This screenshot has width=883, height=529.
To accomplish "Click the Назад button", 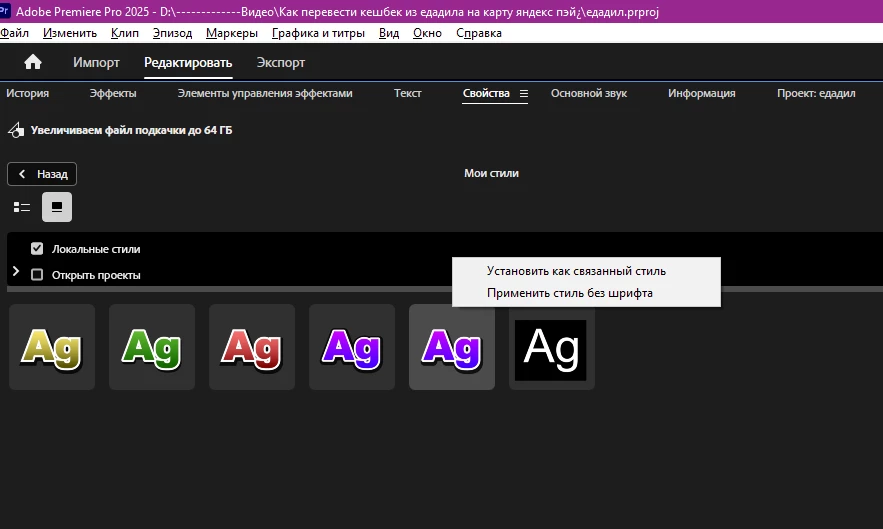I will point(42,174).
